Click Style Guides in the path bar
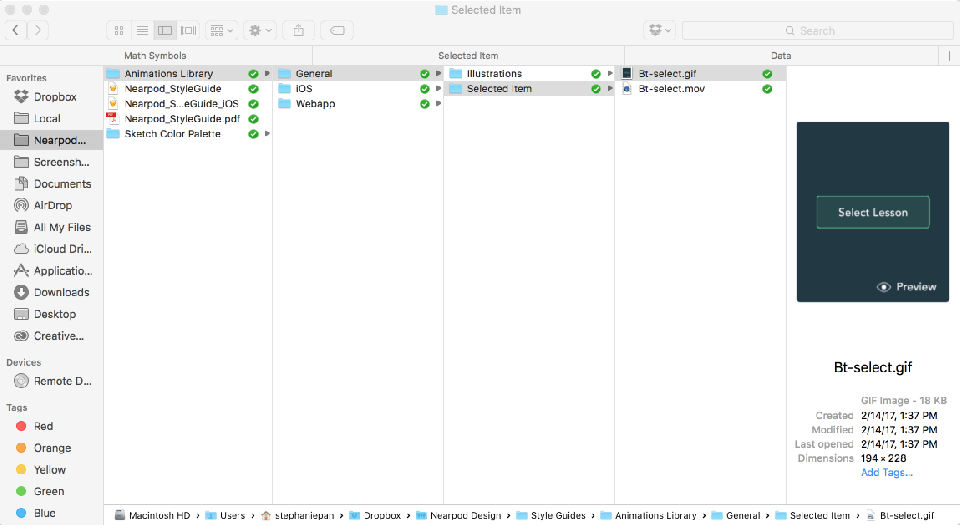This screenshot has height=525, width=960. (x=551, y=516)
